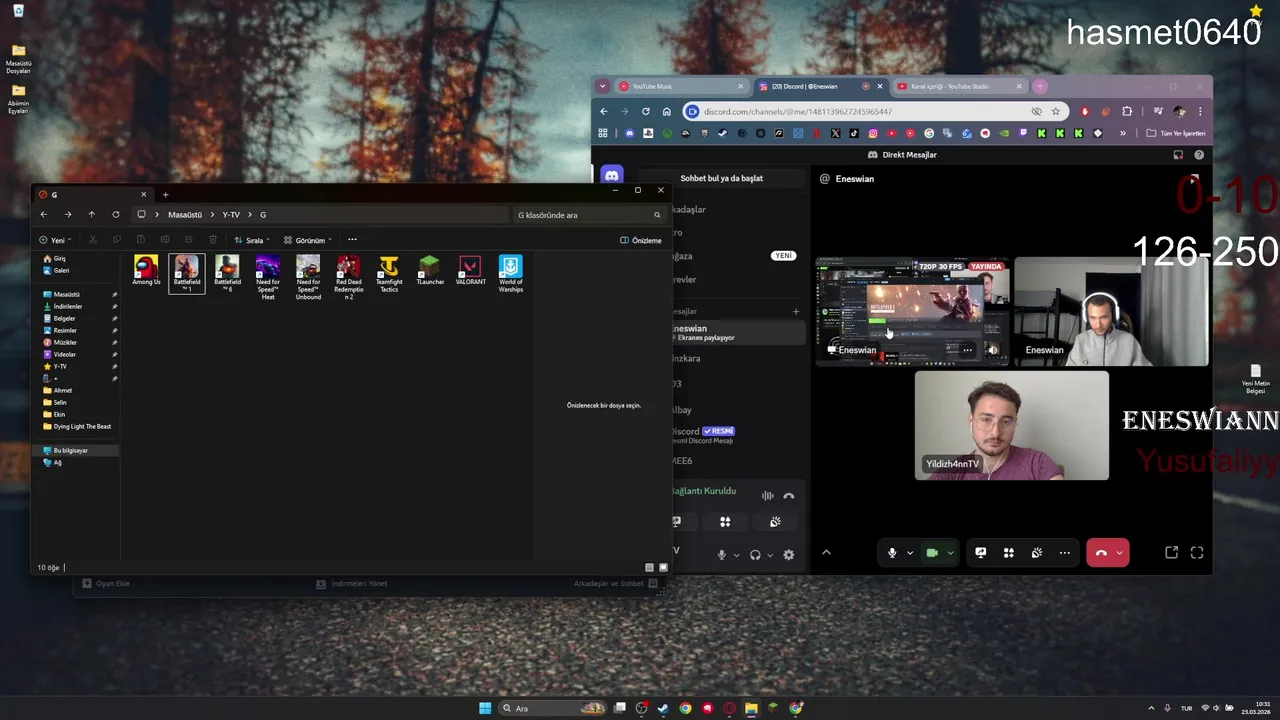Expand camera options arrow in call bar

(x=950, y=553)
